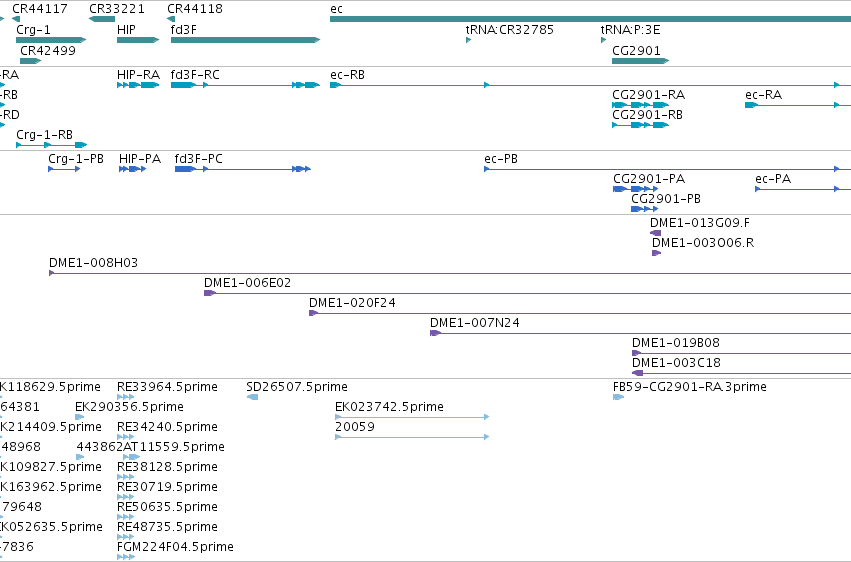Click the fd3F gene bar
Screen dimensions: 851x562
click(245, 40)
